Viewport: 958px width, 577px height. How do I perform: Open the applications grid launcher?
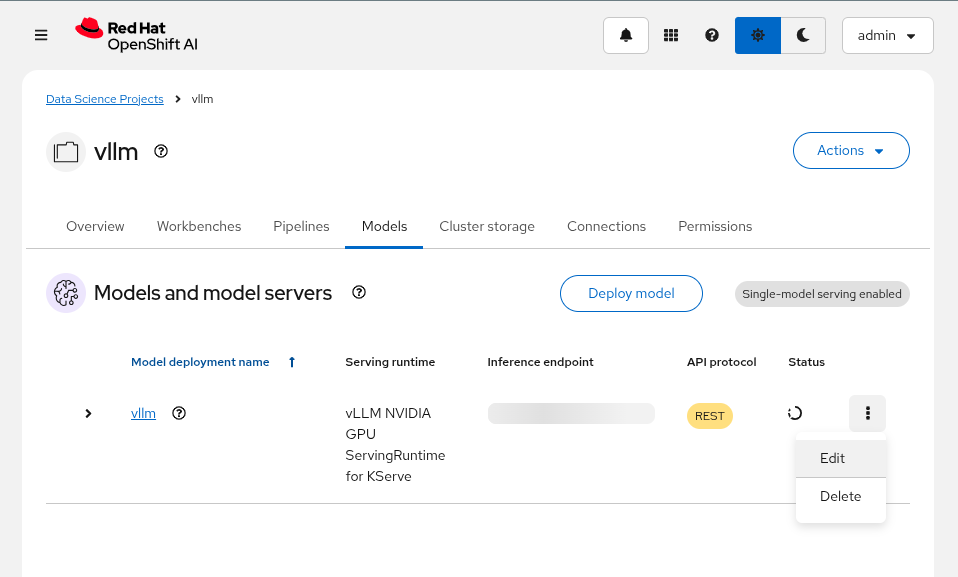[671, 35]
